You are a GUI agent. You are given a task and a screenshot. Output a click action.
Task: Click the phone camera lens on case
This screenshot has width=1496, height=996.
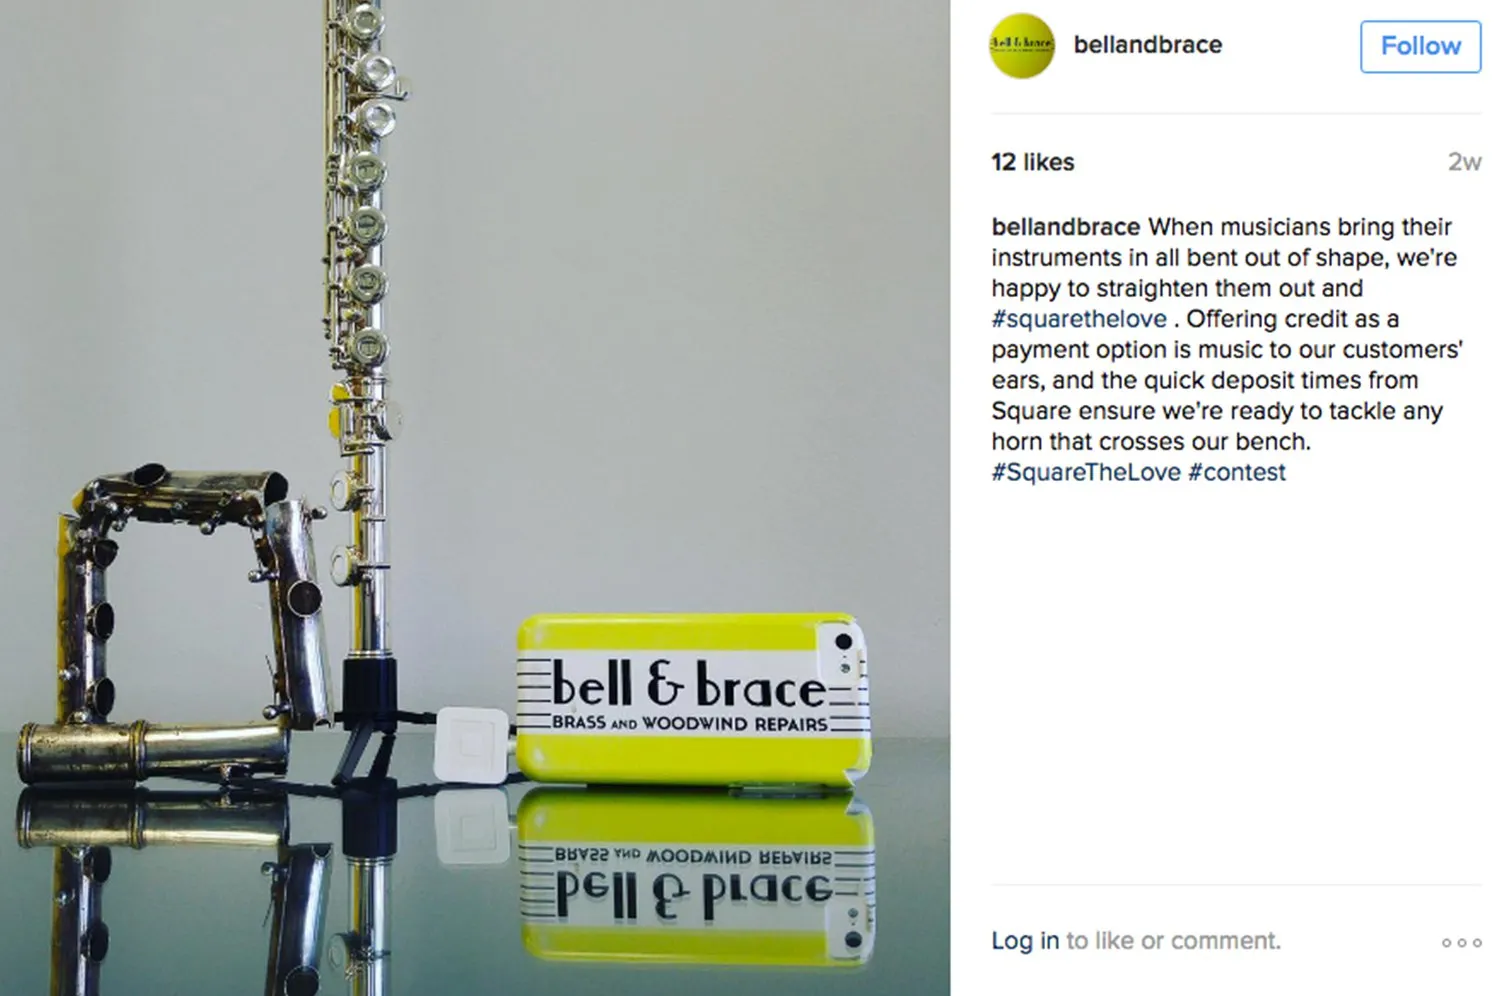click(843, 641)
